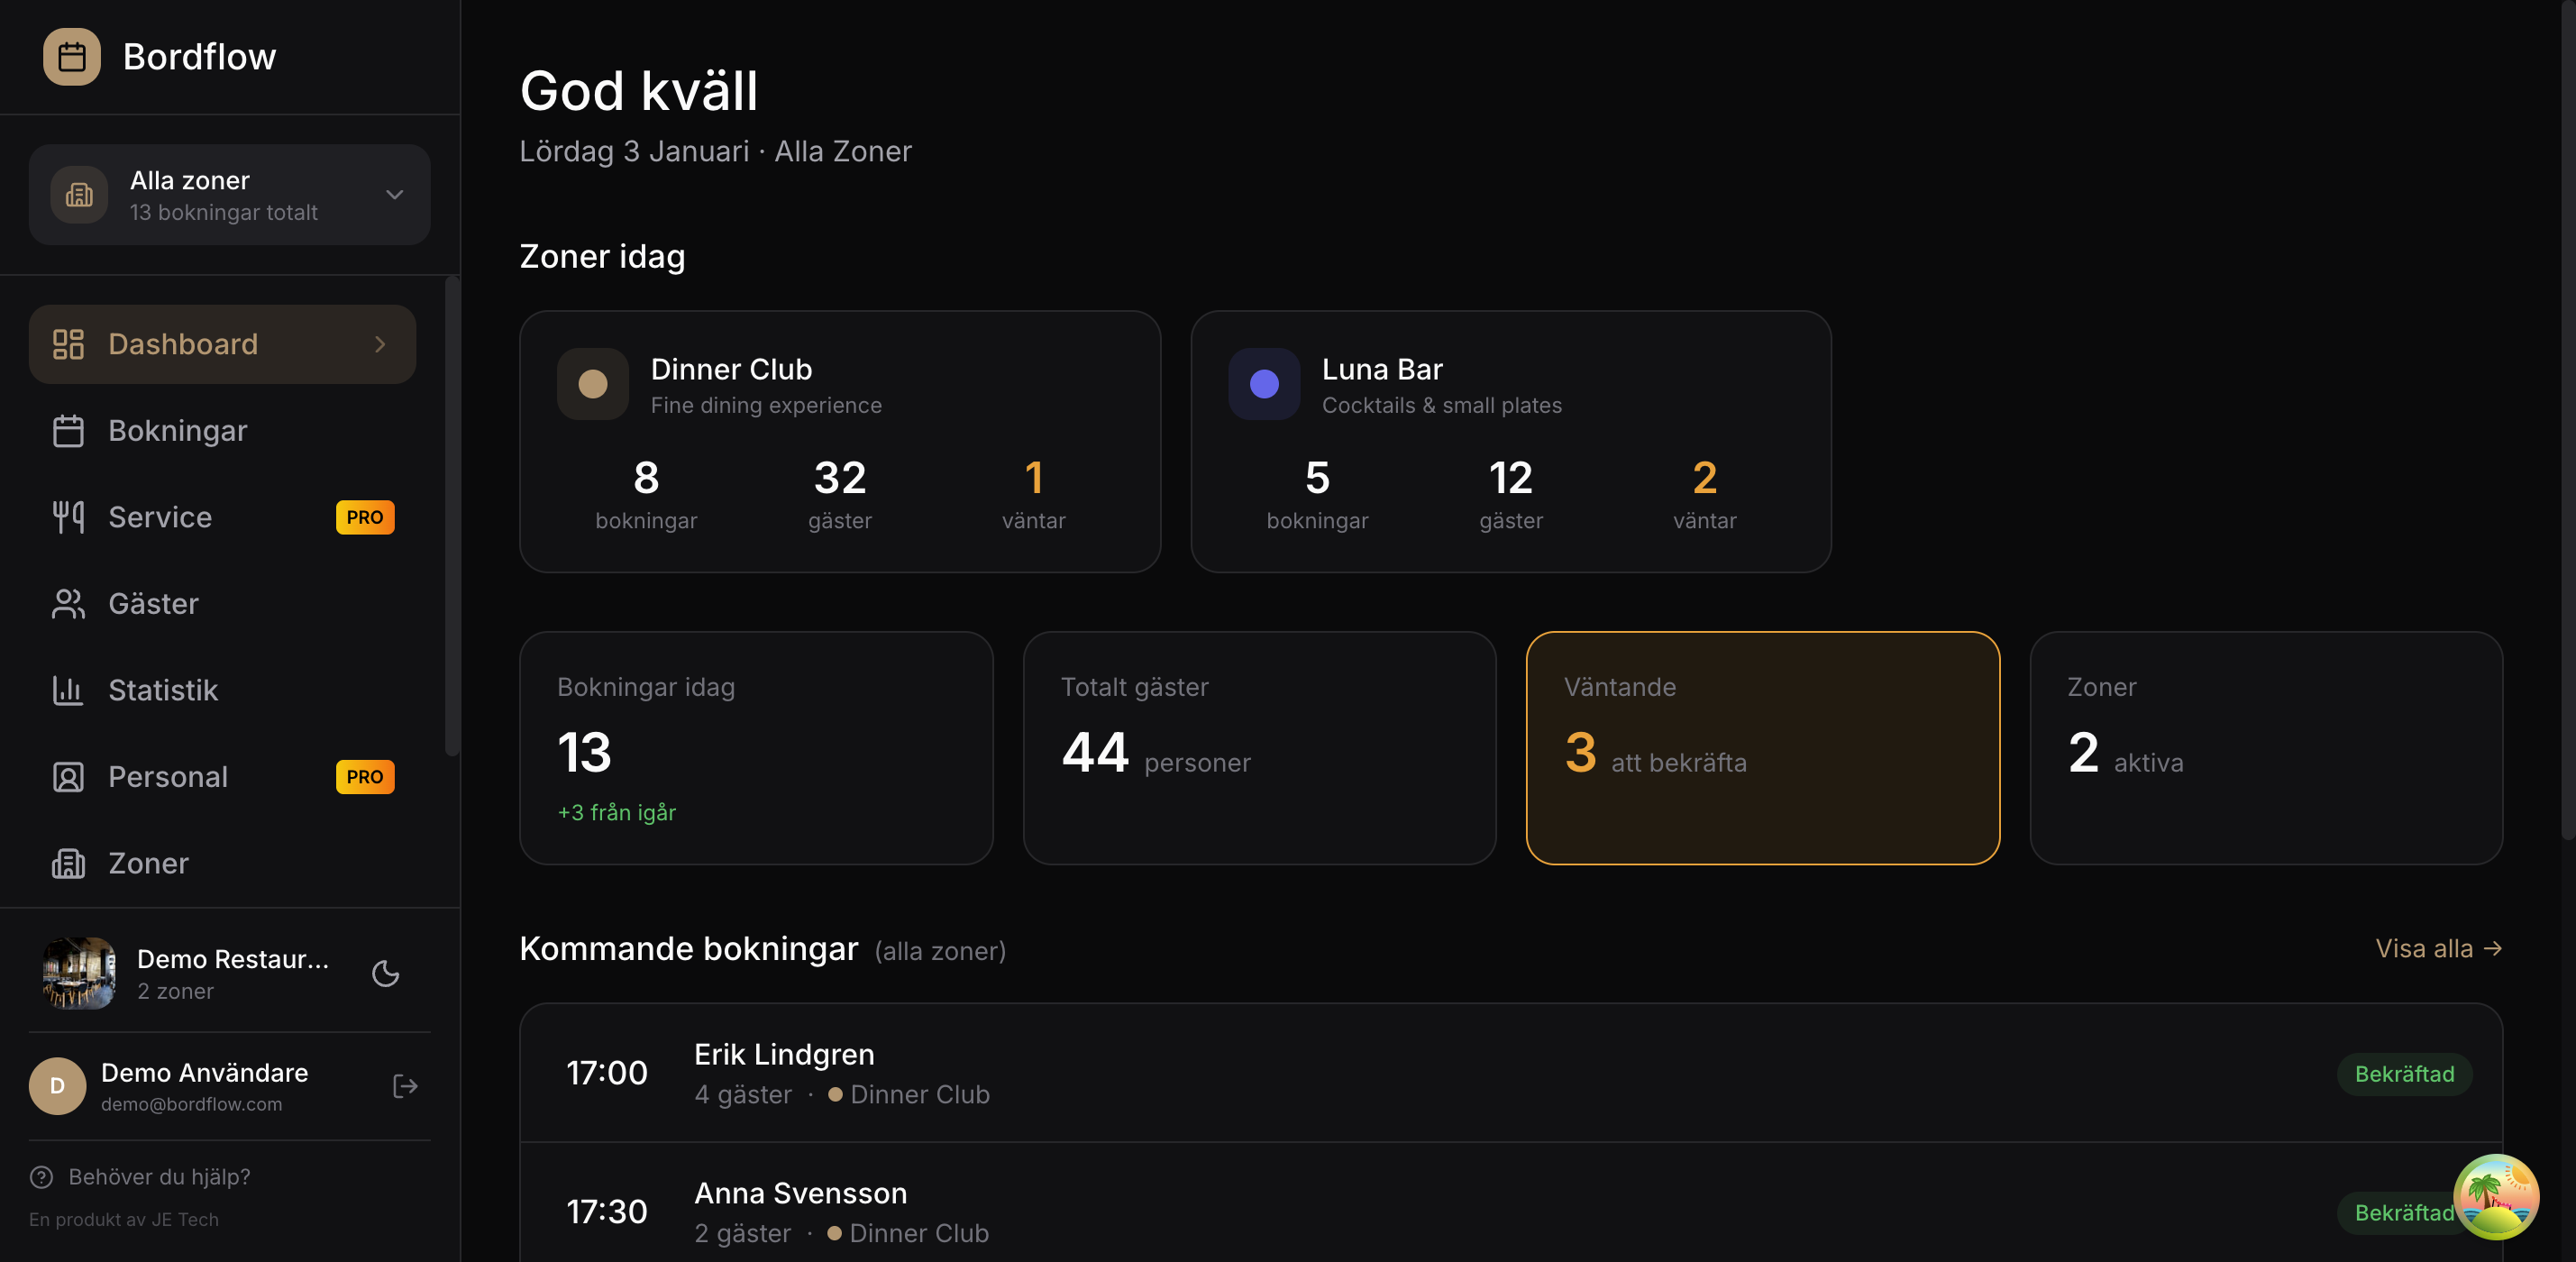Select the Zoner building icon
Image resolution: width=2576 pixels, height=1262 pixels.
point(68,863)
